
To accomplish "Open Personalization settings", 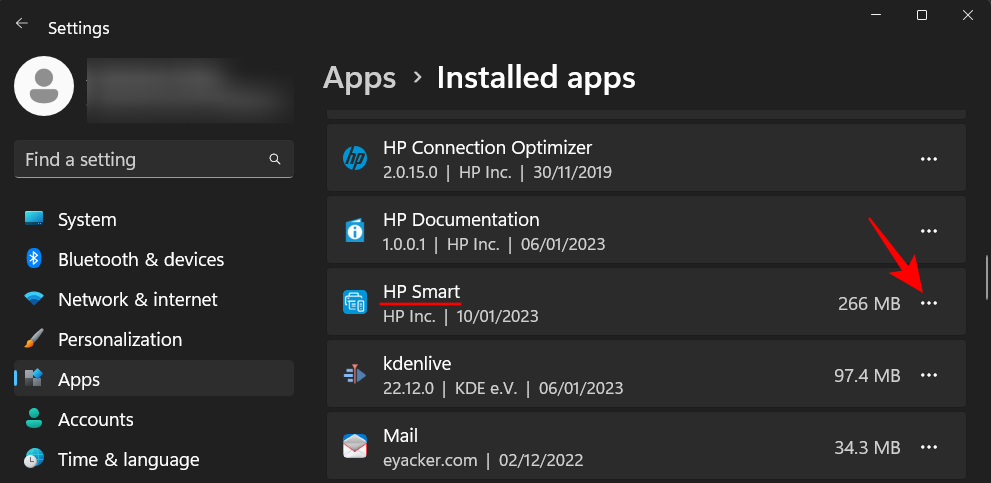I will (x=120, y=339).
